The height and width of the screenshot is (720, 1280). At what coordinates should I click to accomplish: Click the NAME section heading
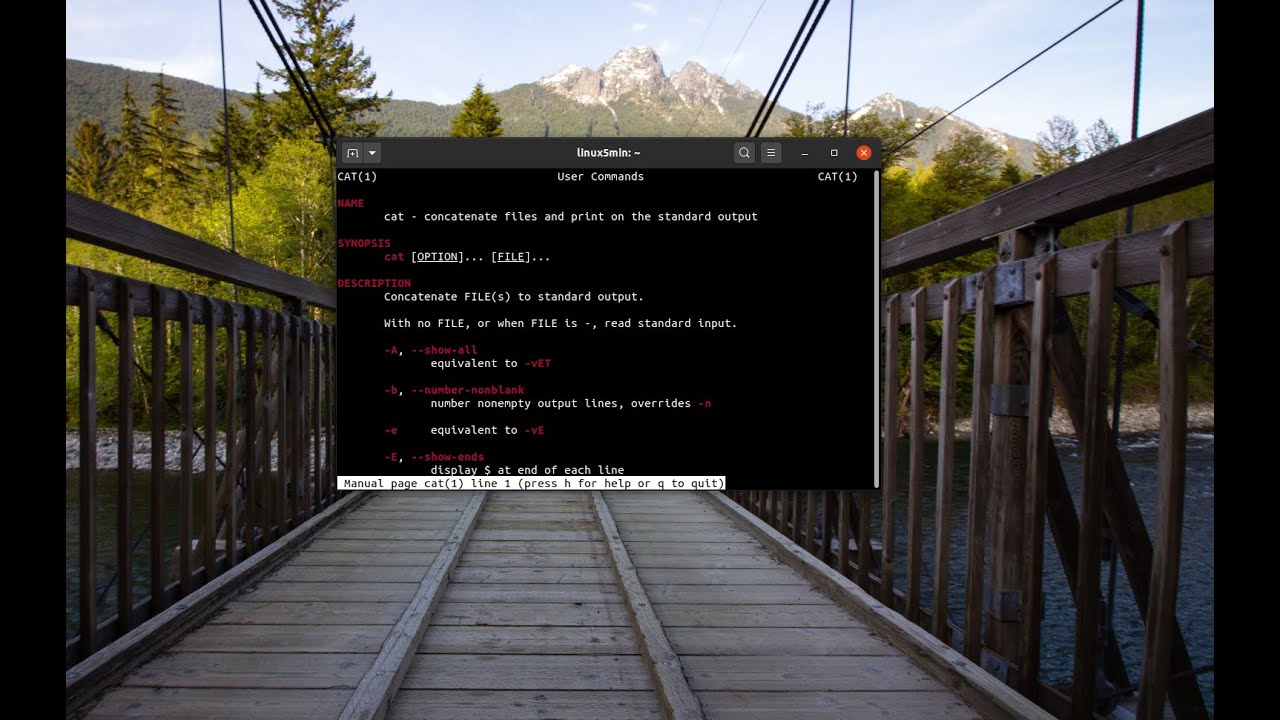click(351, 203)
